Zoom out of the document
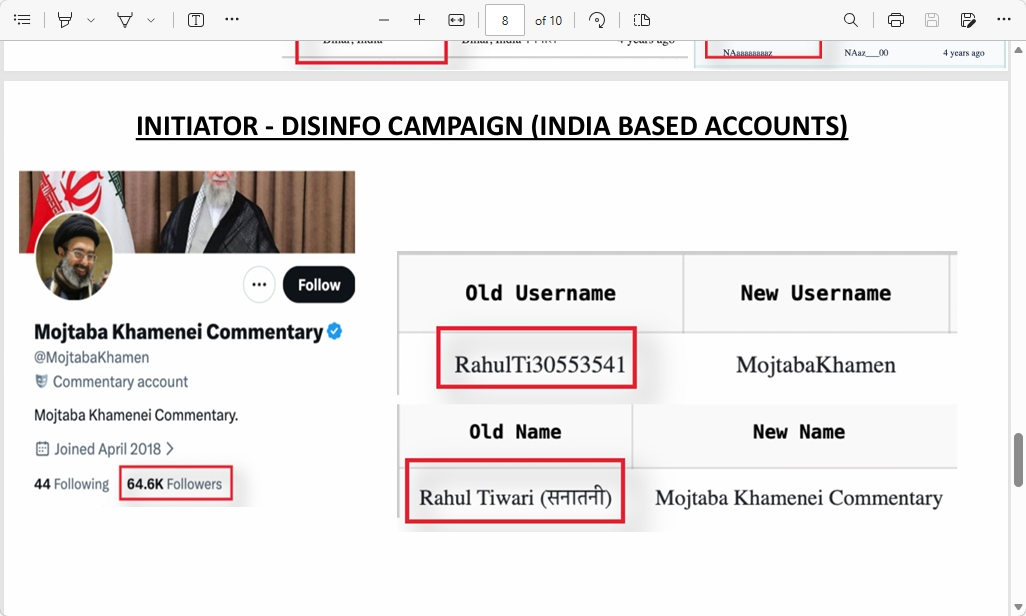This screenshot has width=1026, height=616. pyautogui.click(x=384, y=20)
